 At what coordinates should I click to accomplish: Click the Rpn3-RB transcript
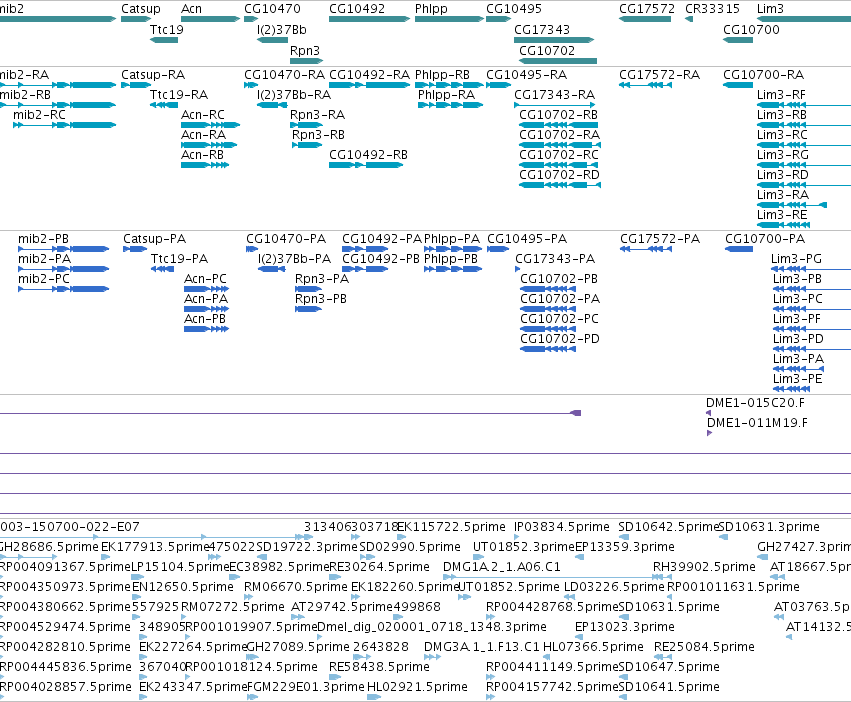point(307,145)
